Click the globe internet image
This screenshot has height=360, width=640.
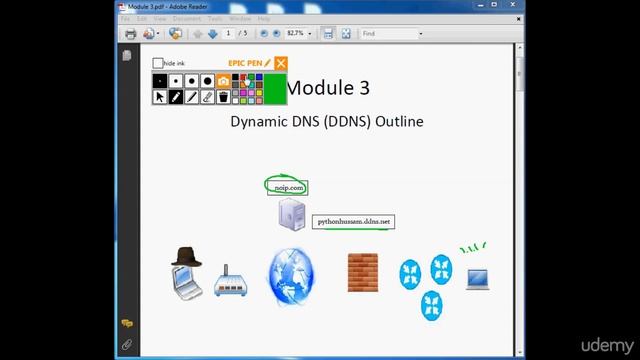(291, 277)
